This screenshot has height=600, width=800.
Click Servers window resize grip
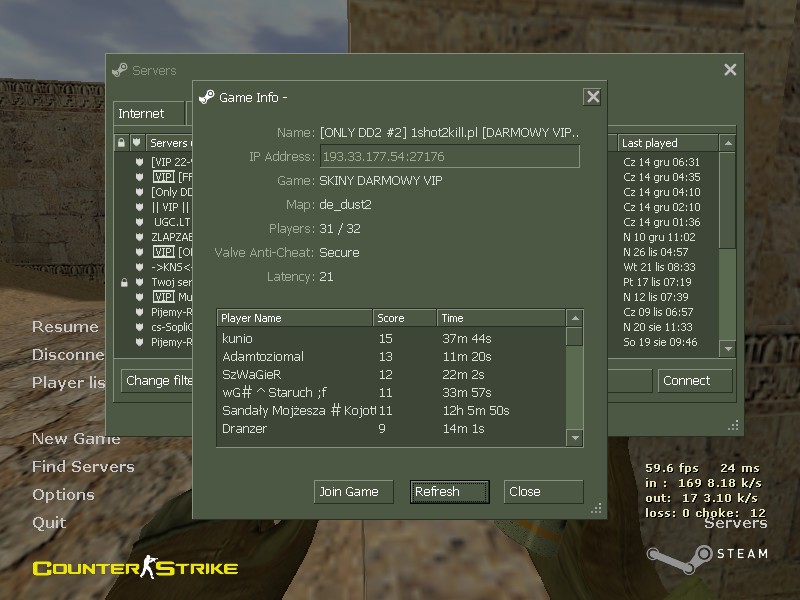click(733, 426)
